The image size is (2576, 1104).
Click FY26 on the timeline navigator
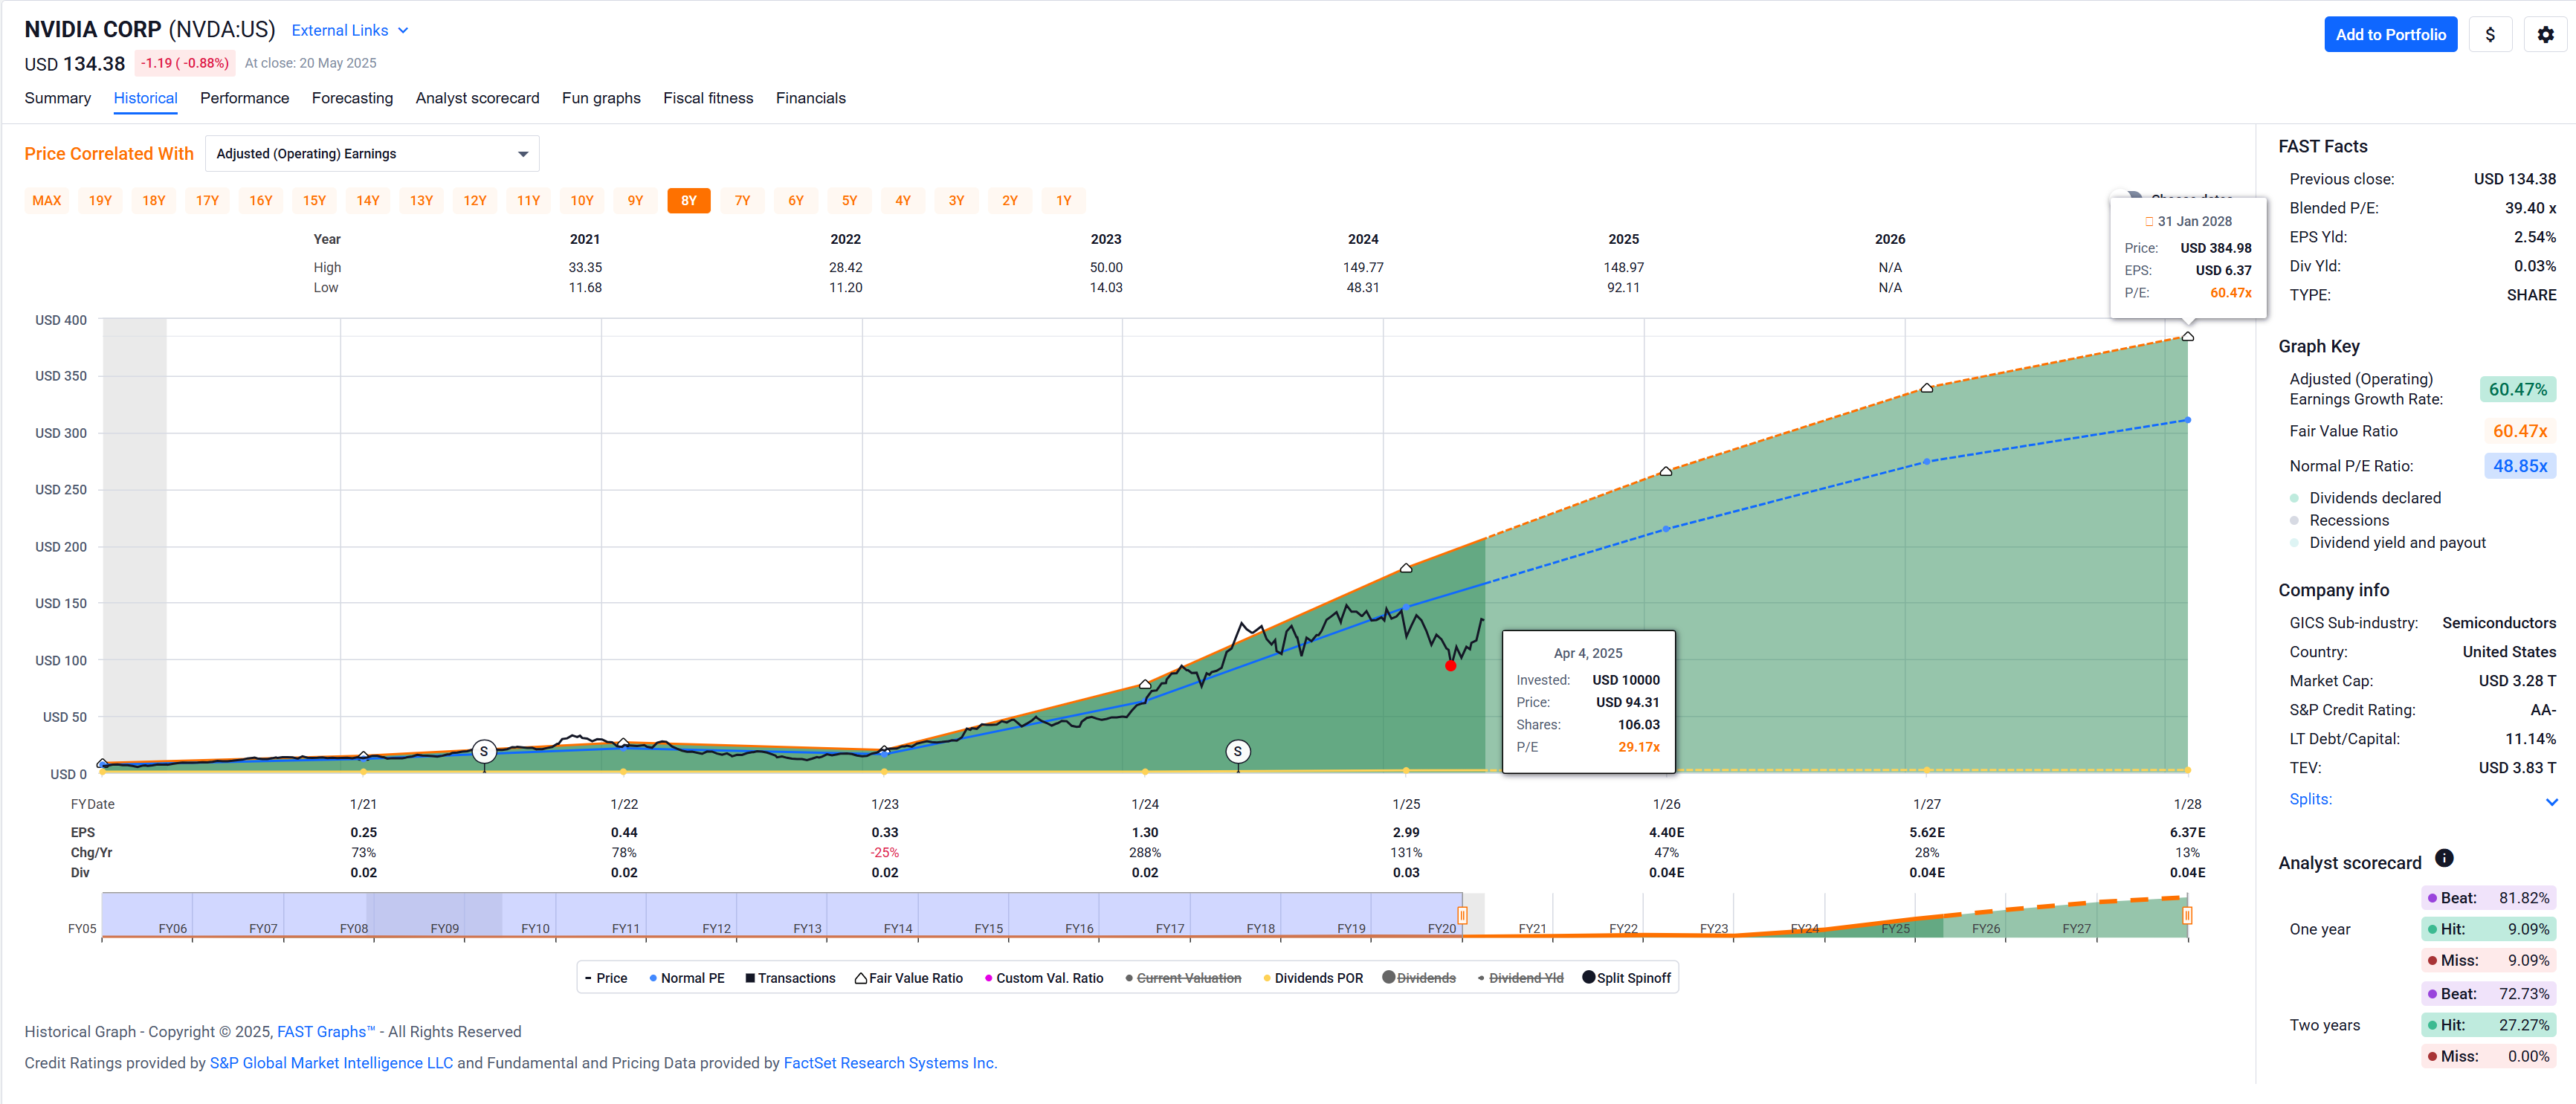pos(1986,928)
